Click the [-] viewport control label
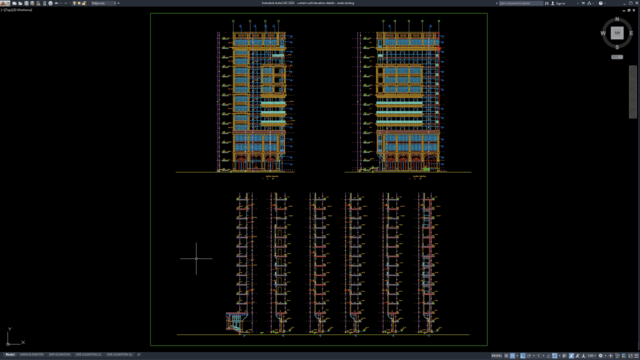The width and height of the screenshot is (640, 360). 2,10
